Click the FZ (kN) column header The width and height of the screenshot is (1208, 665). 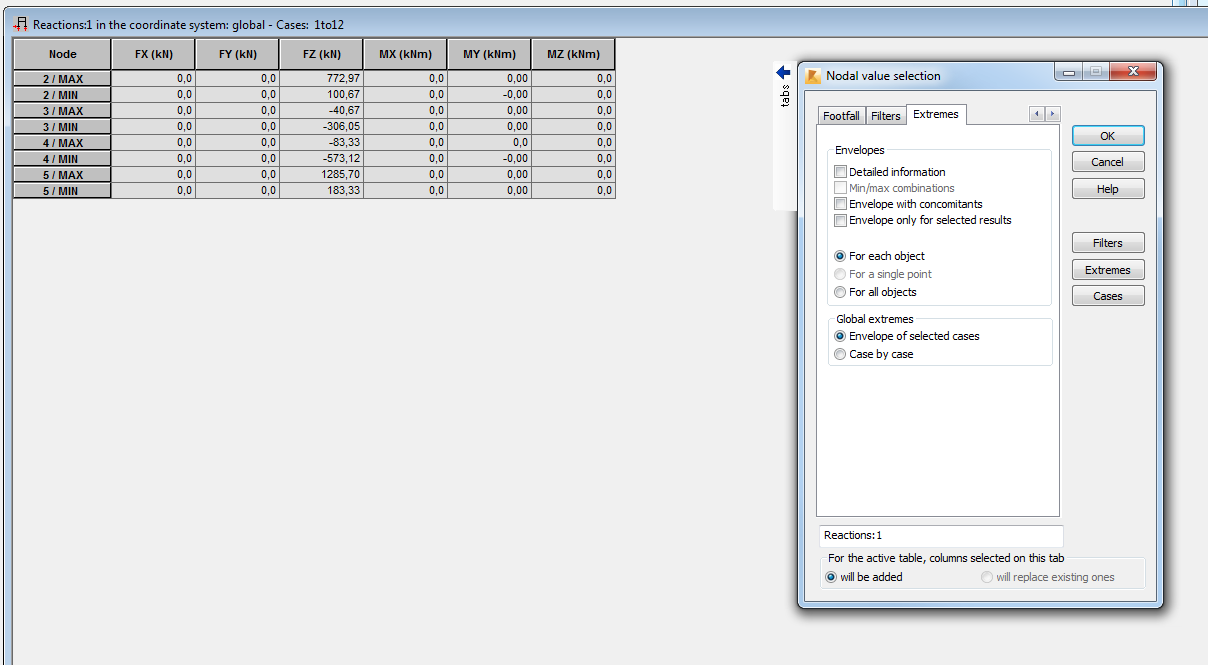coord(320,53)
